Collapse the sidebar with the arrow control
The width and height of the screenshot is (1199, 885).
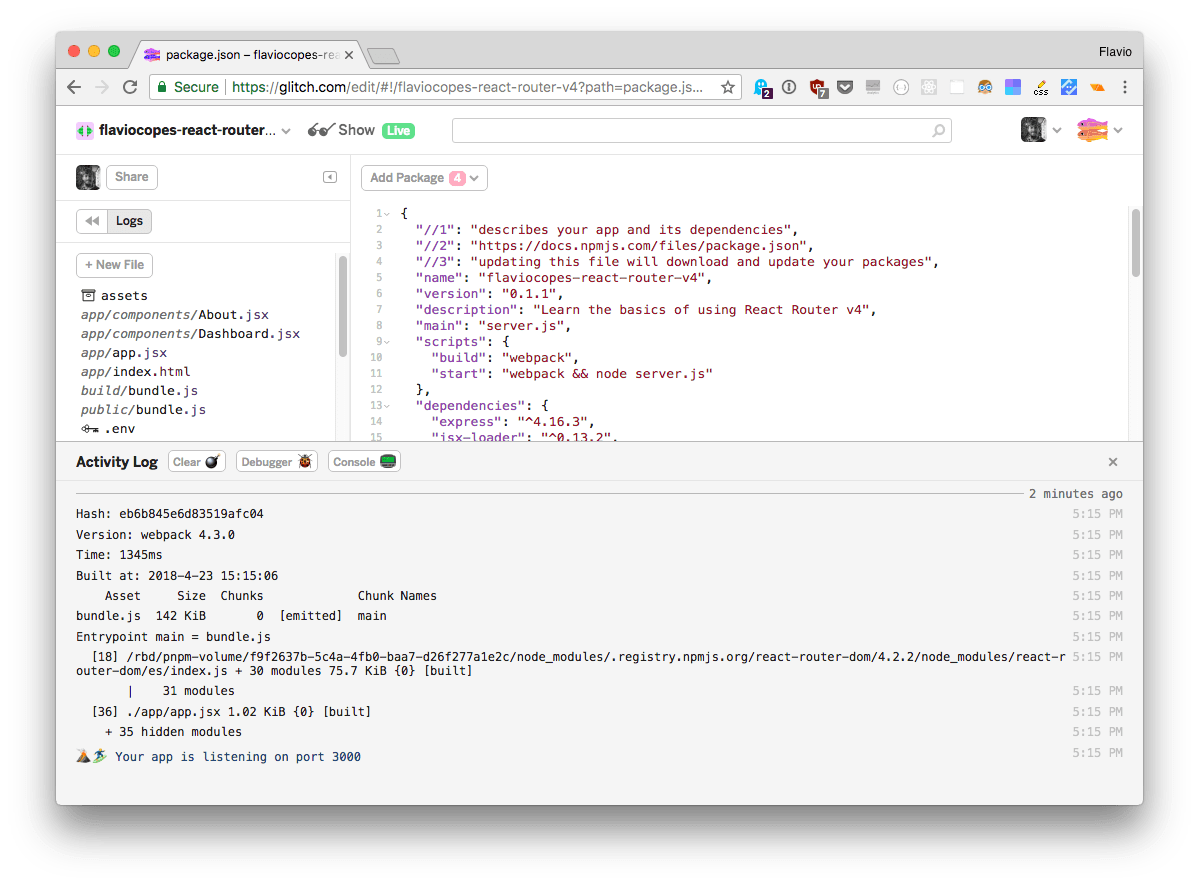point(330,177)
